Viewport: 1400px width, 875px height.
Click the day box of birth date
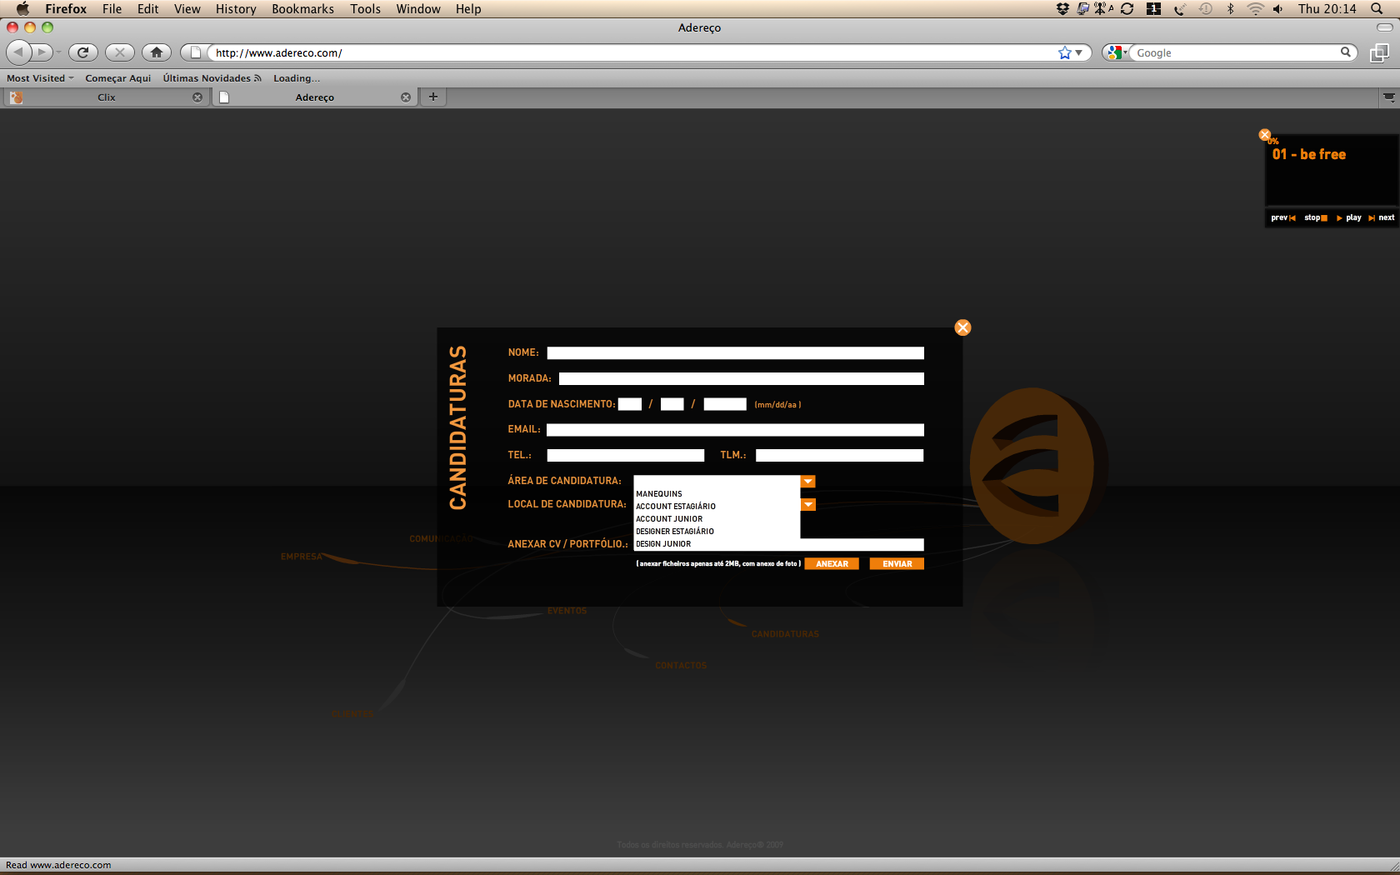pos(672,404)
